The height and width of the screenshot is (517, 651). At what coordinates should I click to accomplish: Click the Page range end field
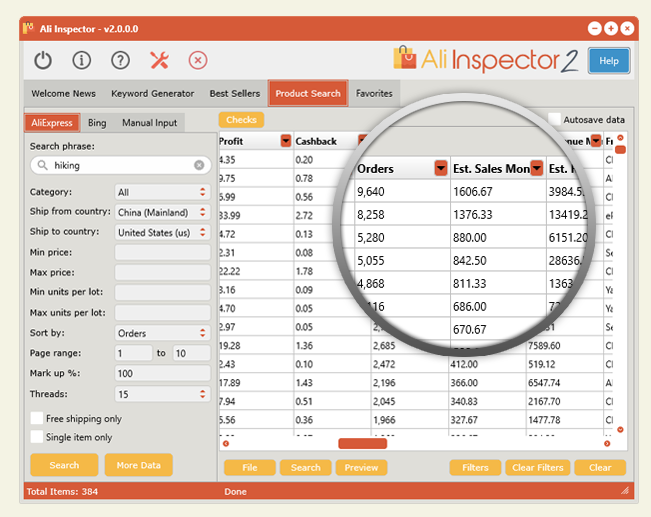(x=191, y=353)
